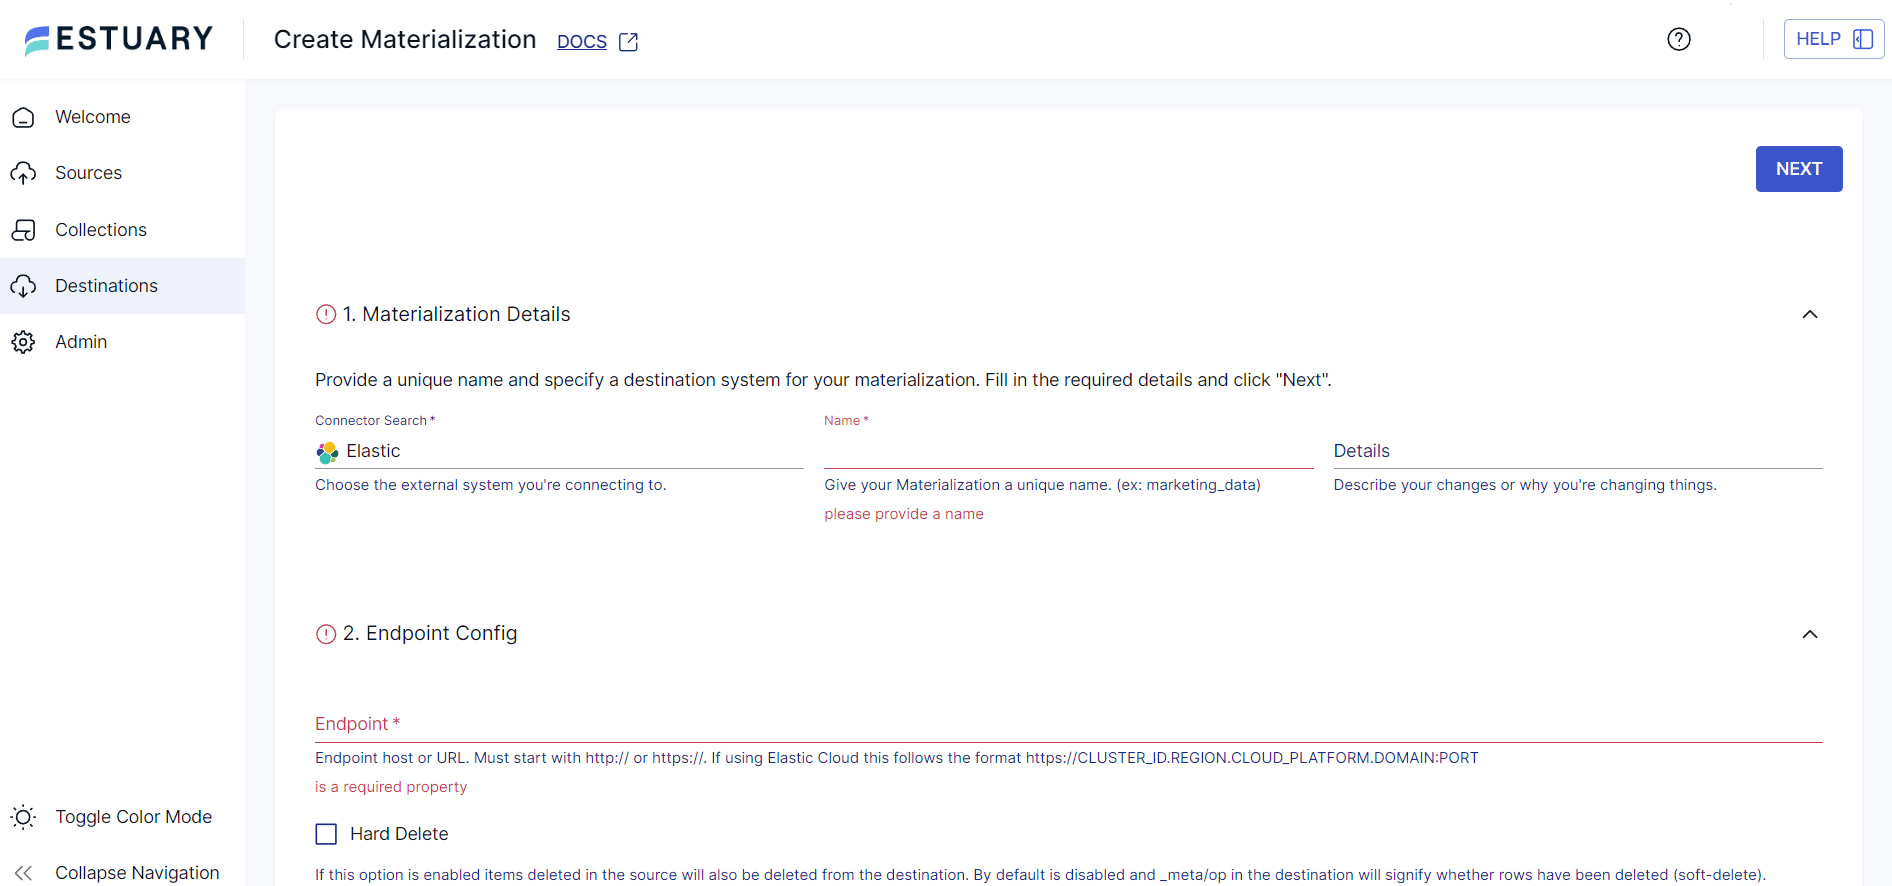
Task: Click the external link icon beside DOCS
Action: coord(628,42)
